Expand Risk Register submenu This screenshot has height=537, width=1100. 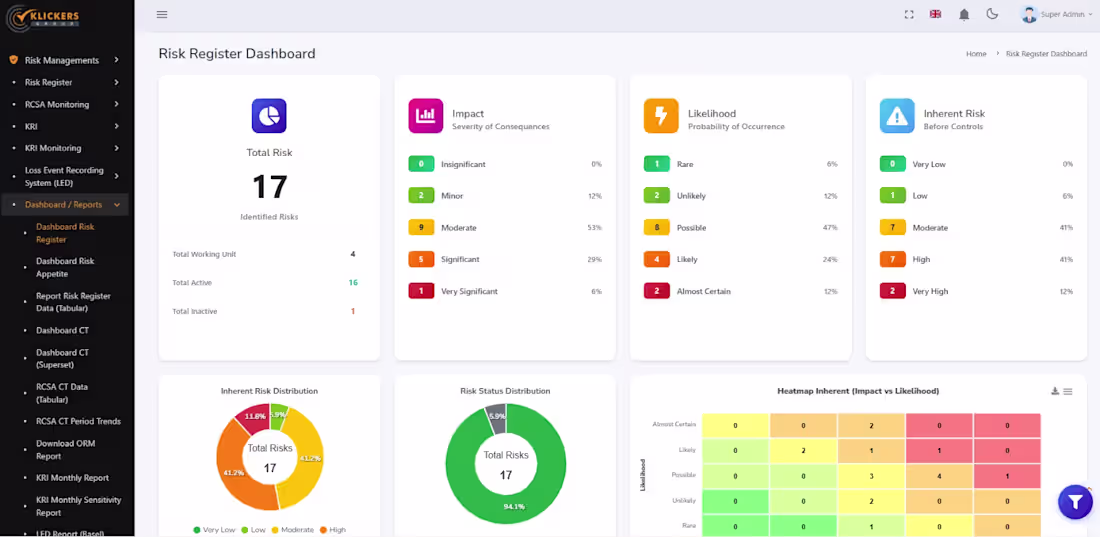(64, 82)
